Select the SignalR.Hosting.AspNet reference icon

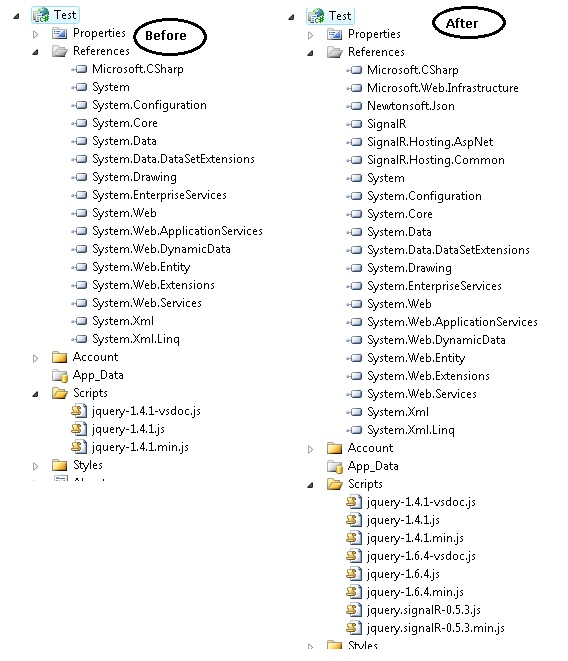click(x=354, y=142)
